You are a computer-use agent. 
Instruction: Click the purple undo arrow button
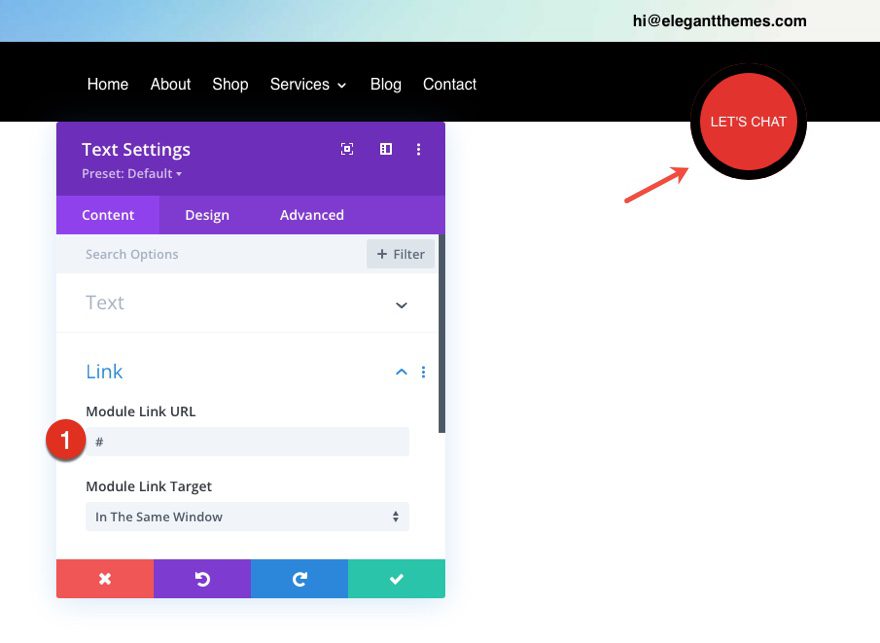(x=202, y=578)
